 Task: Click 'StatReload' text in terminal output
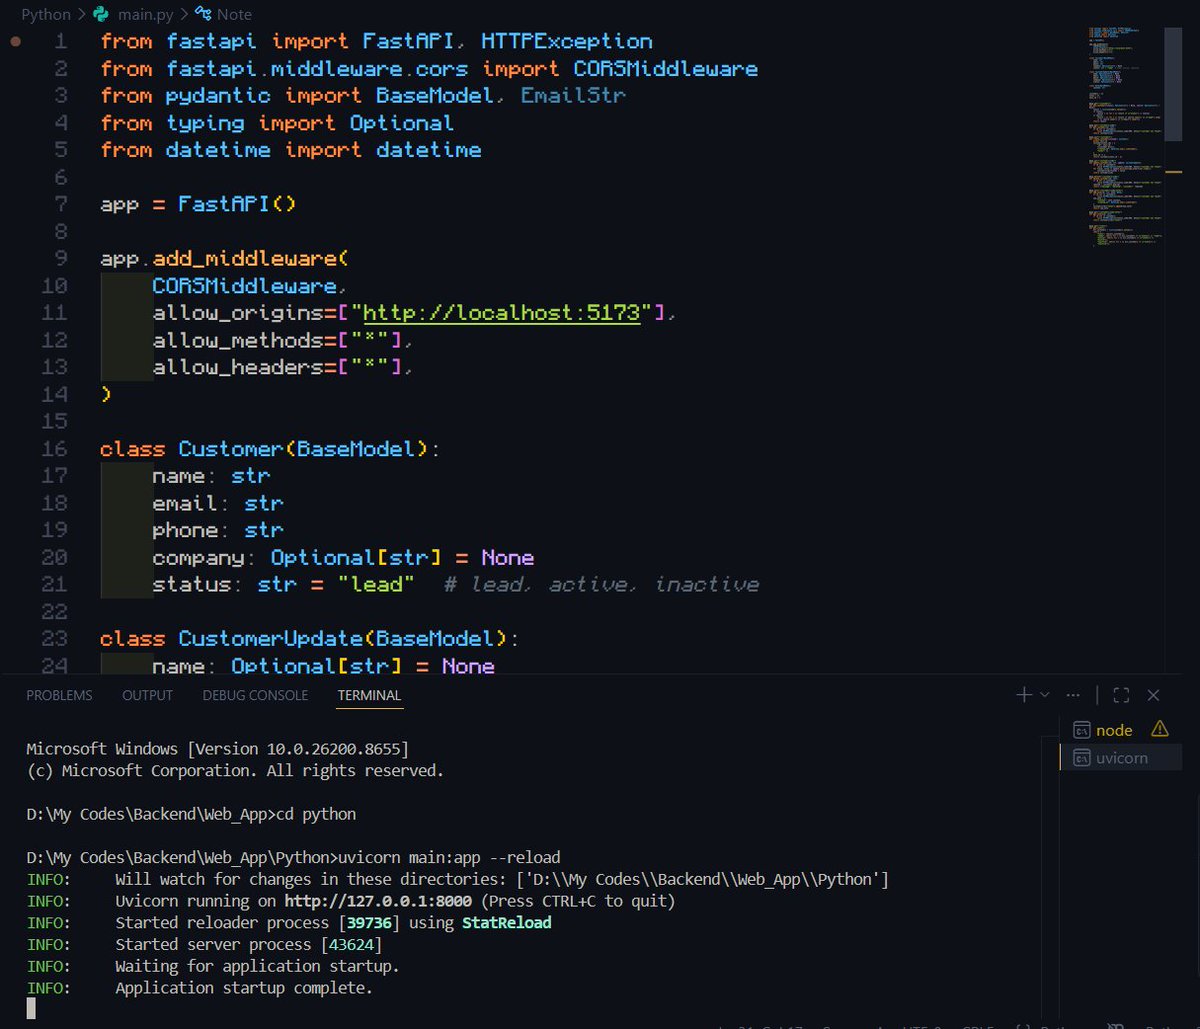507,923
